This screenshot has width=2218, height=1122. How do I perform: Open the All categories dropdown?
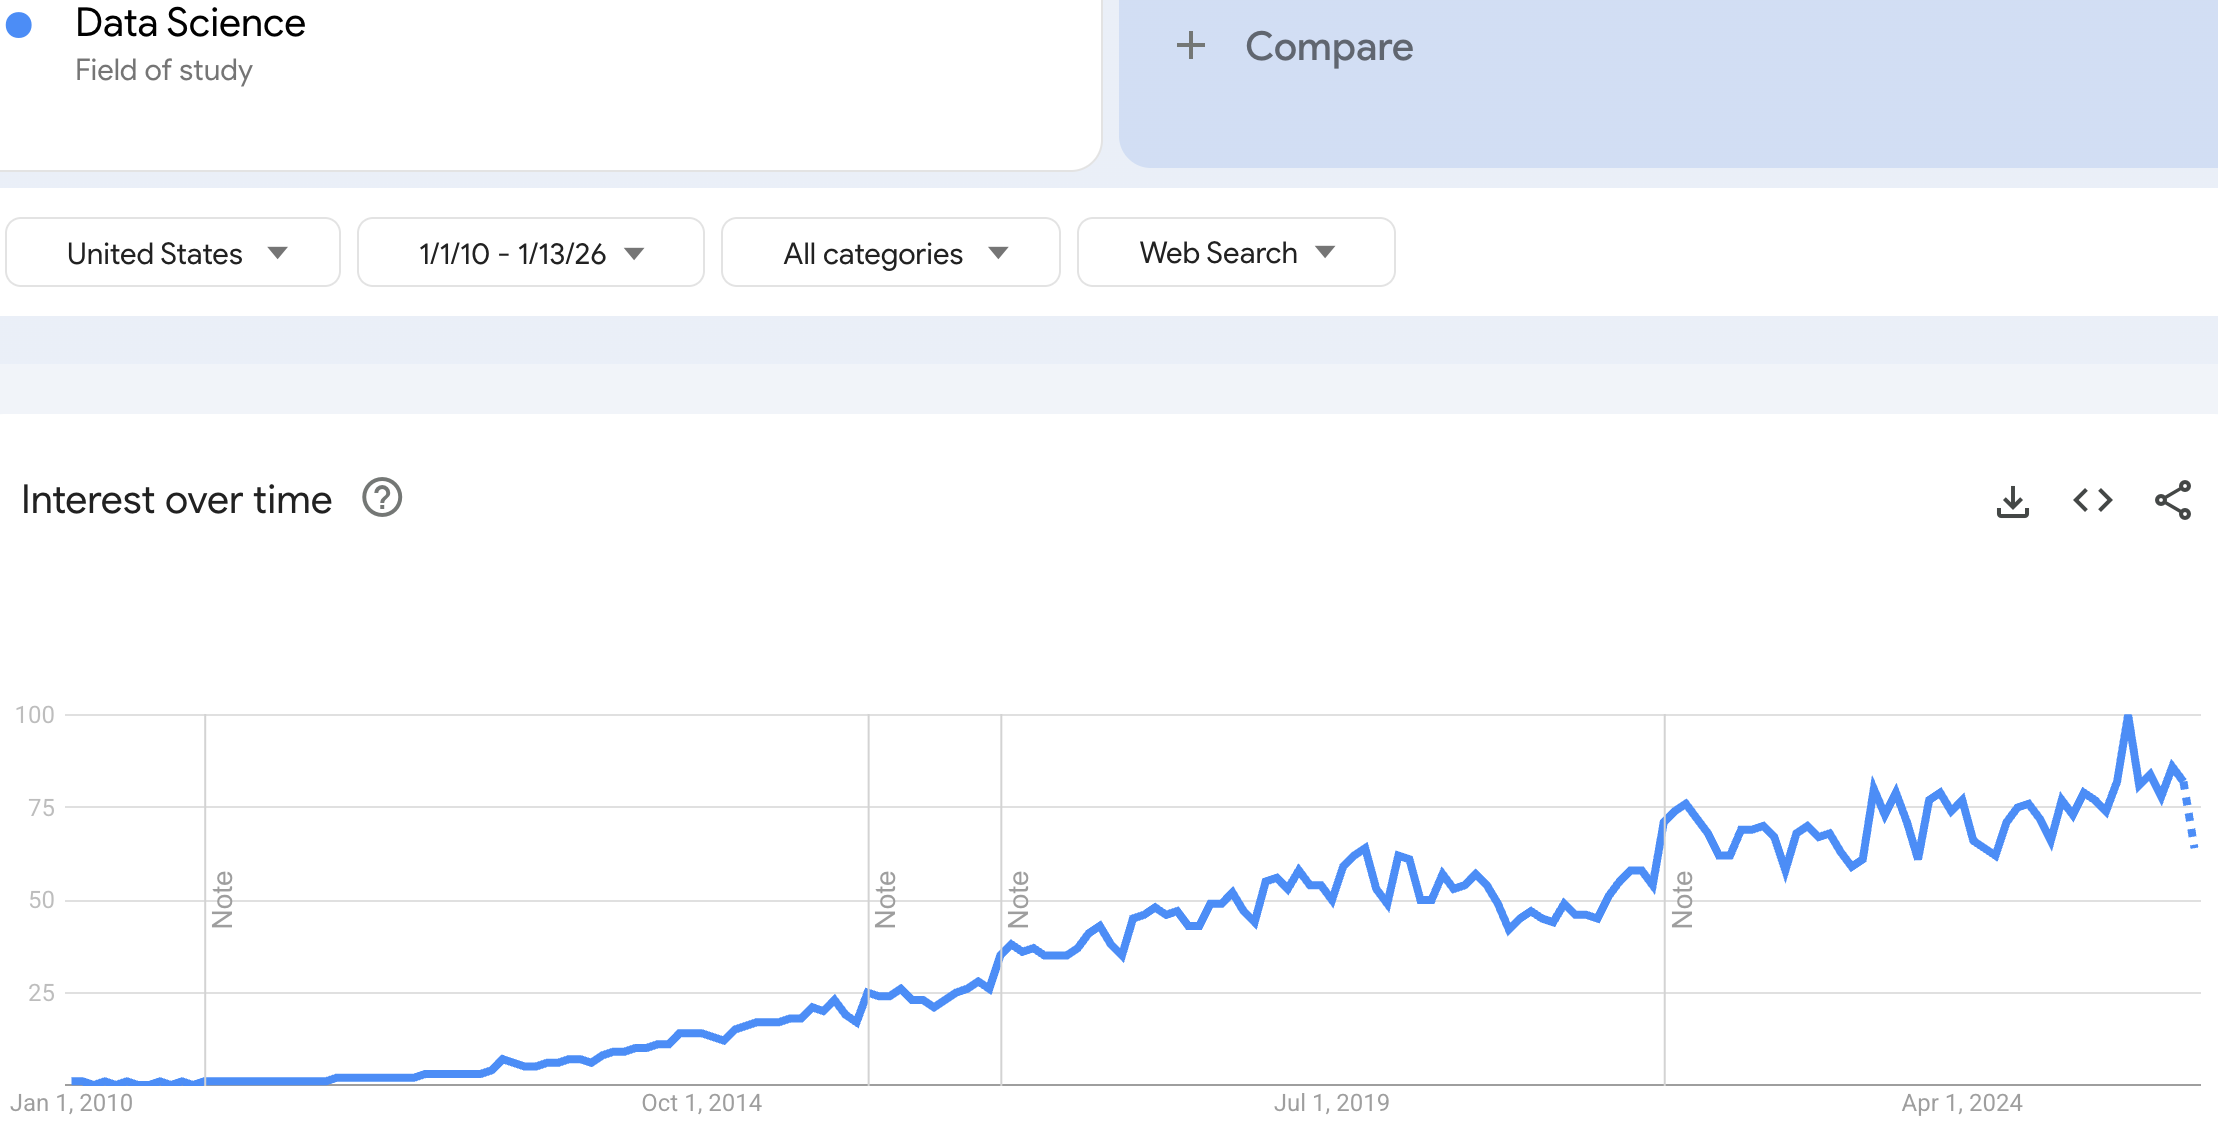click(x=890, y=253)
